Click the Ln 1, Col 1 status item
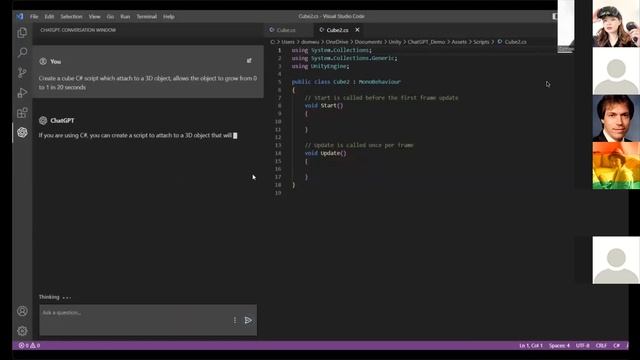 pyautogui.click(x=531, y=346)
